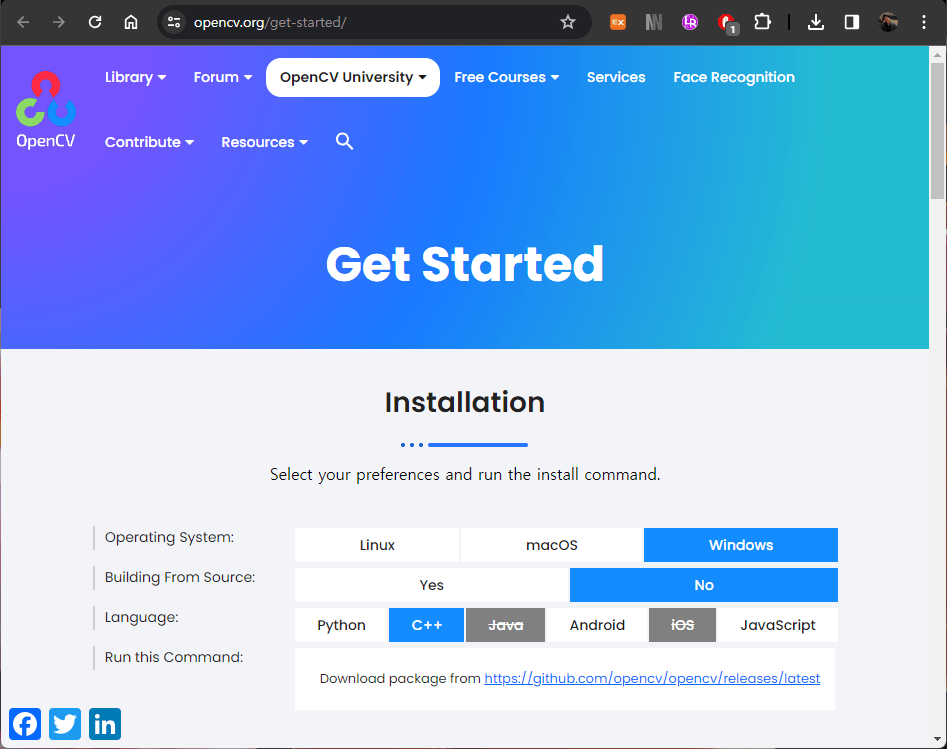The width and height of the screenshot is (948, 749).
Task: Click the OpenCV logo in the header
Action: (45, 110)
